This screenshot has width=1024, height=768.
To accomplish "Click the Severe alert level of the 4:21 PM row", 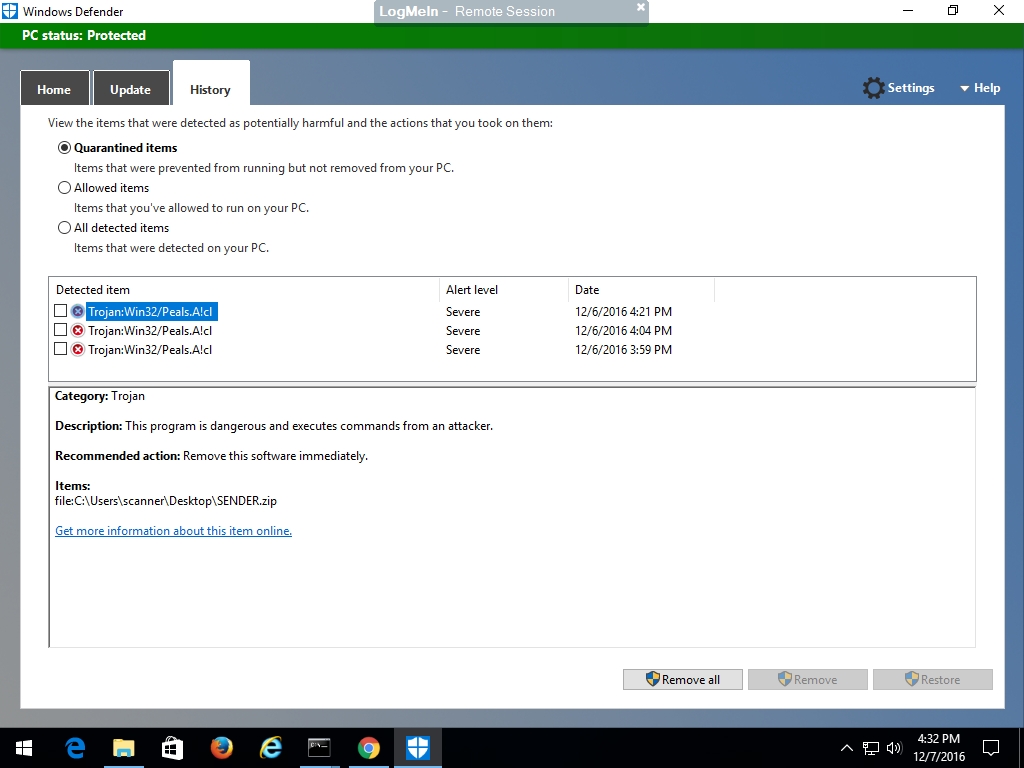I will coord(463,312).
